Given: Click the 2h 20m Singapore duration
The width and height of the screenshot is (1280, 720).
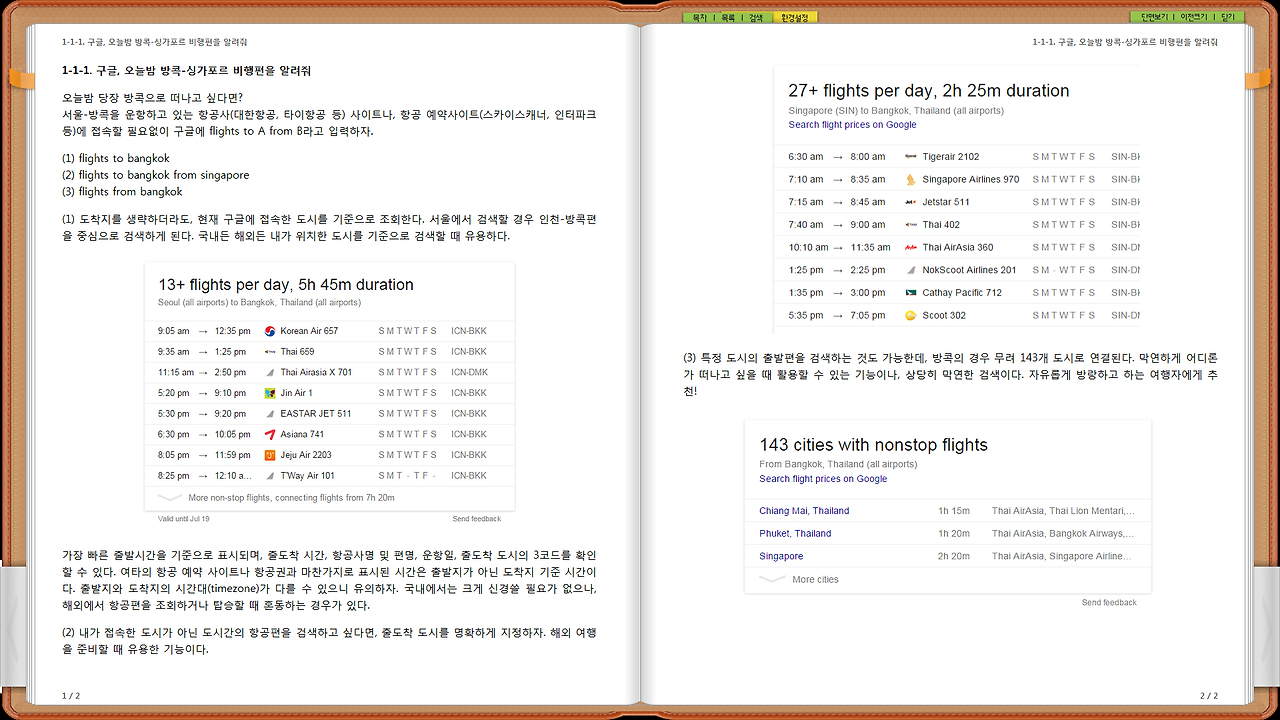Looking at the screenshot, I should [954, 556].
